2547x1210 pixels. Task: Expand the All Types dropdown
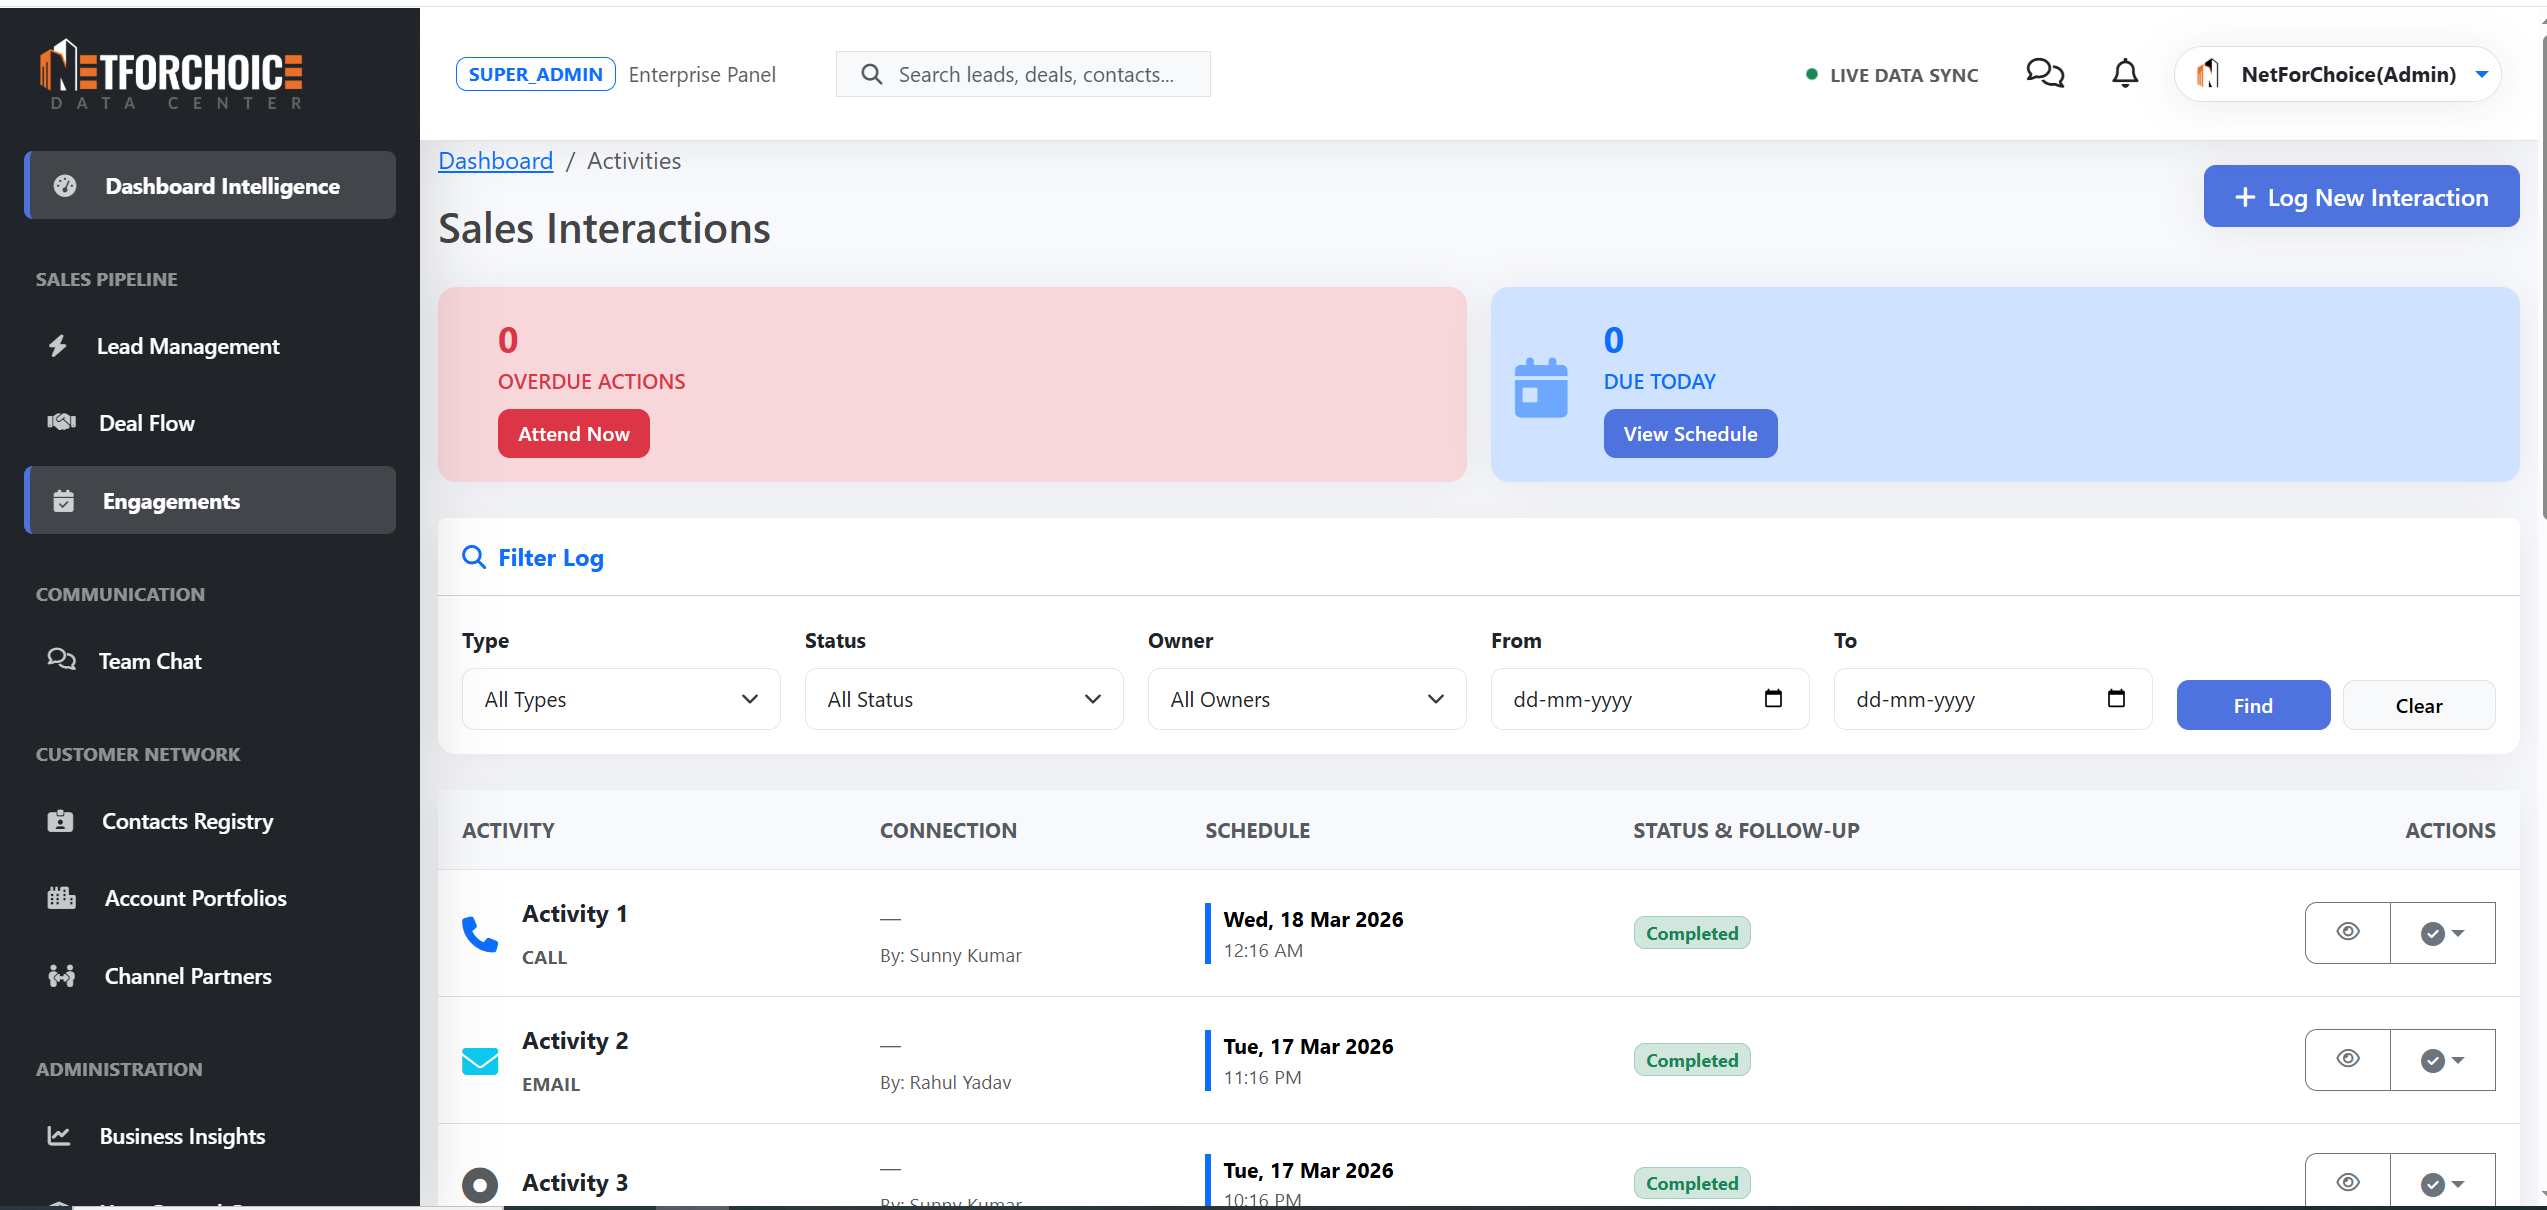click(620, 699)
